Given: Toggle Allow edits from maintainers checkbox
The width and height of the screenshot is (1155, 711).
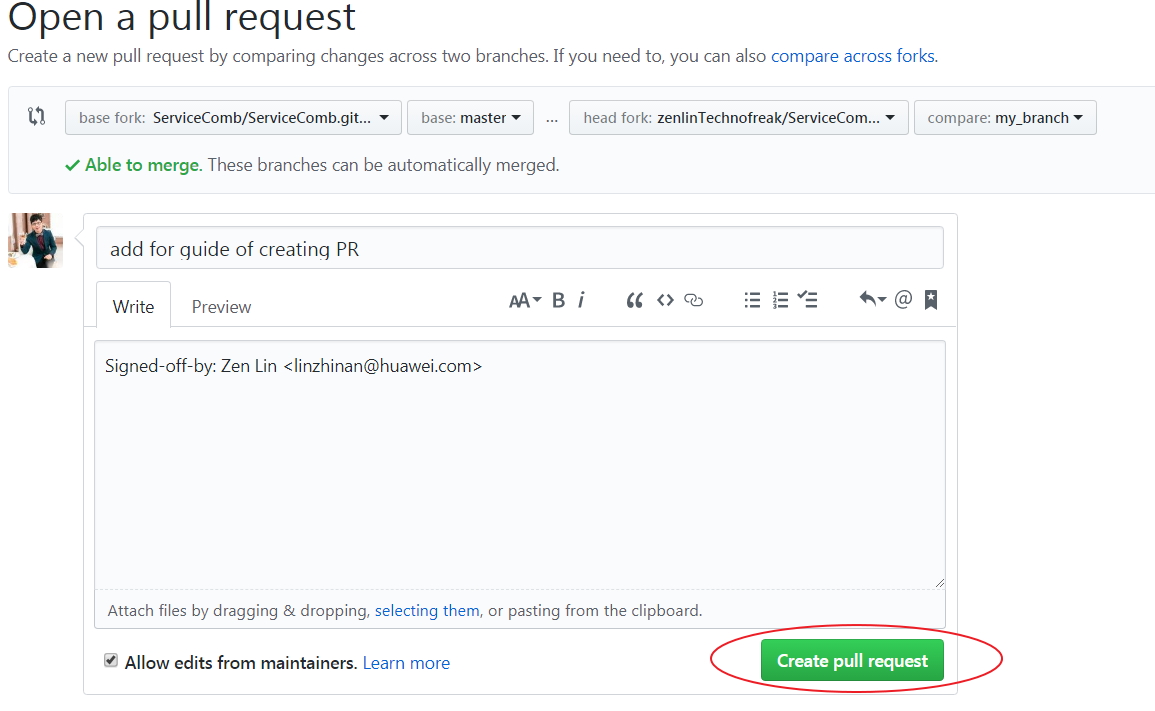Looking at the screenshot, I should click(x=111, y=661).
